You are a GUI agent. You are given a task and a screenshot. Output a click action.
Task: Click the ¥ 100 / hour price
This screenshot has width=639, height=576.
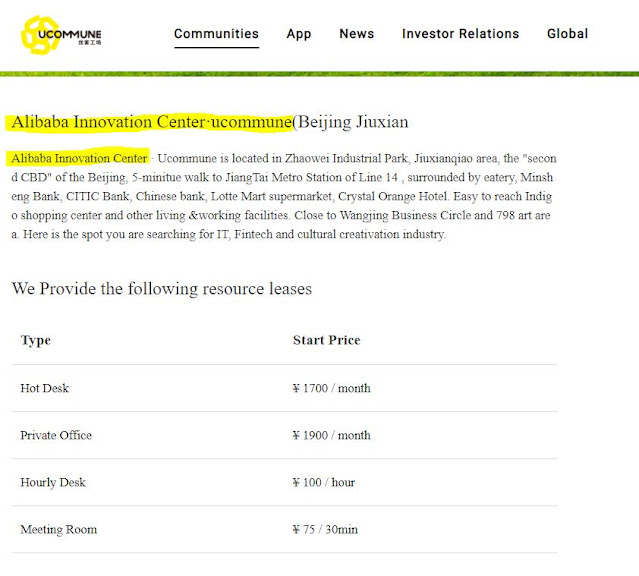pyautogui.click(x=324, y=482)
